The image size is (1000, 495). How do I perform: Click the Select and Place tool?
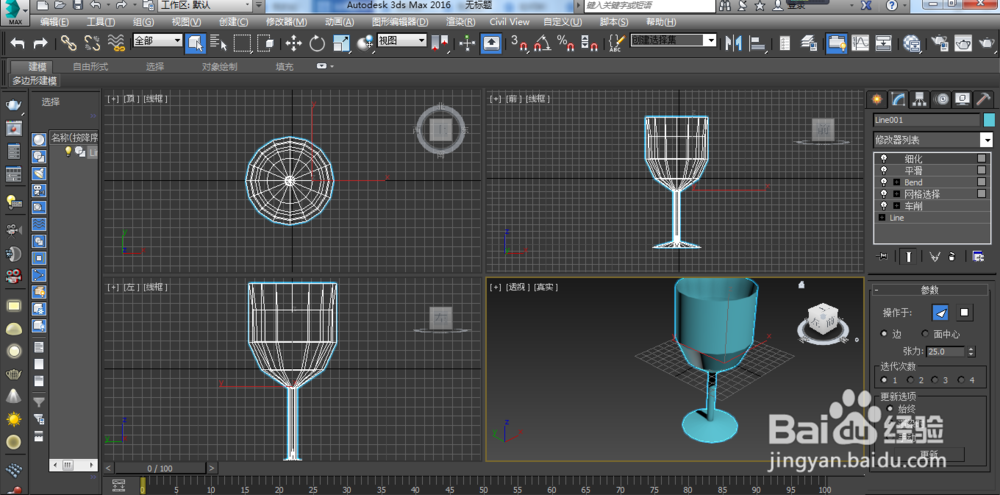coord(365,43)
